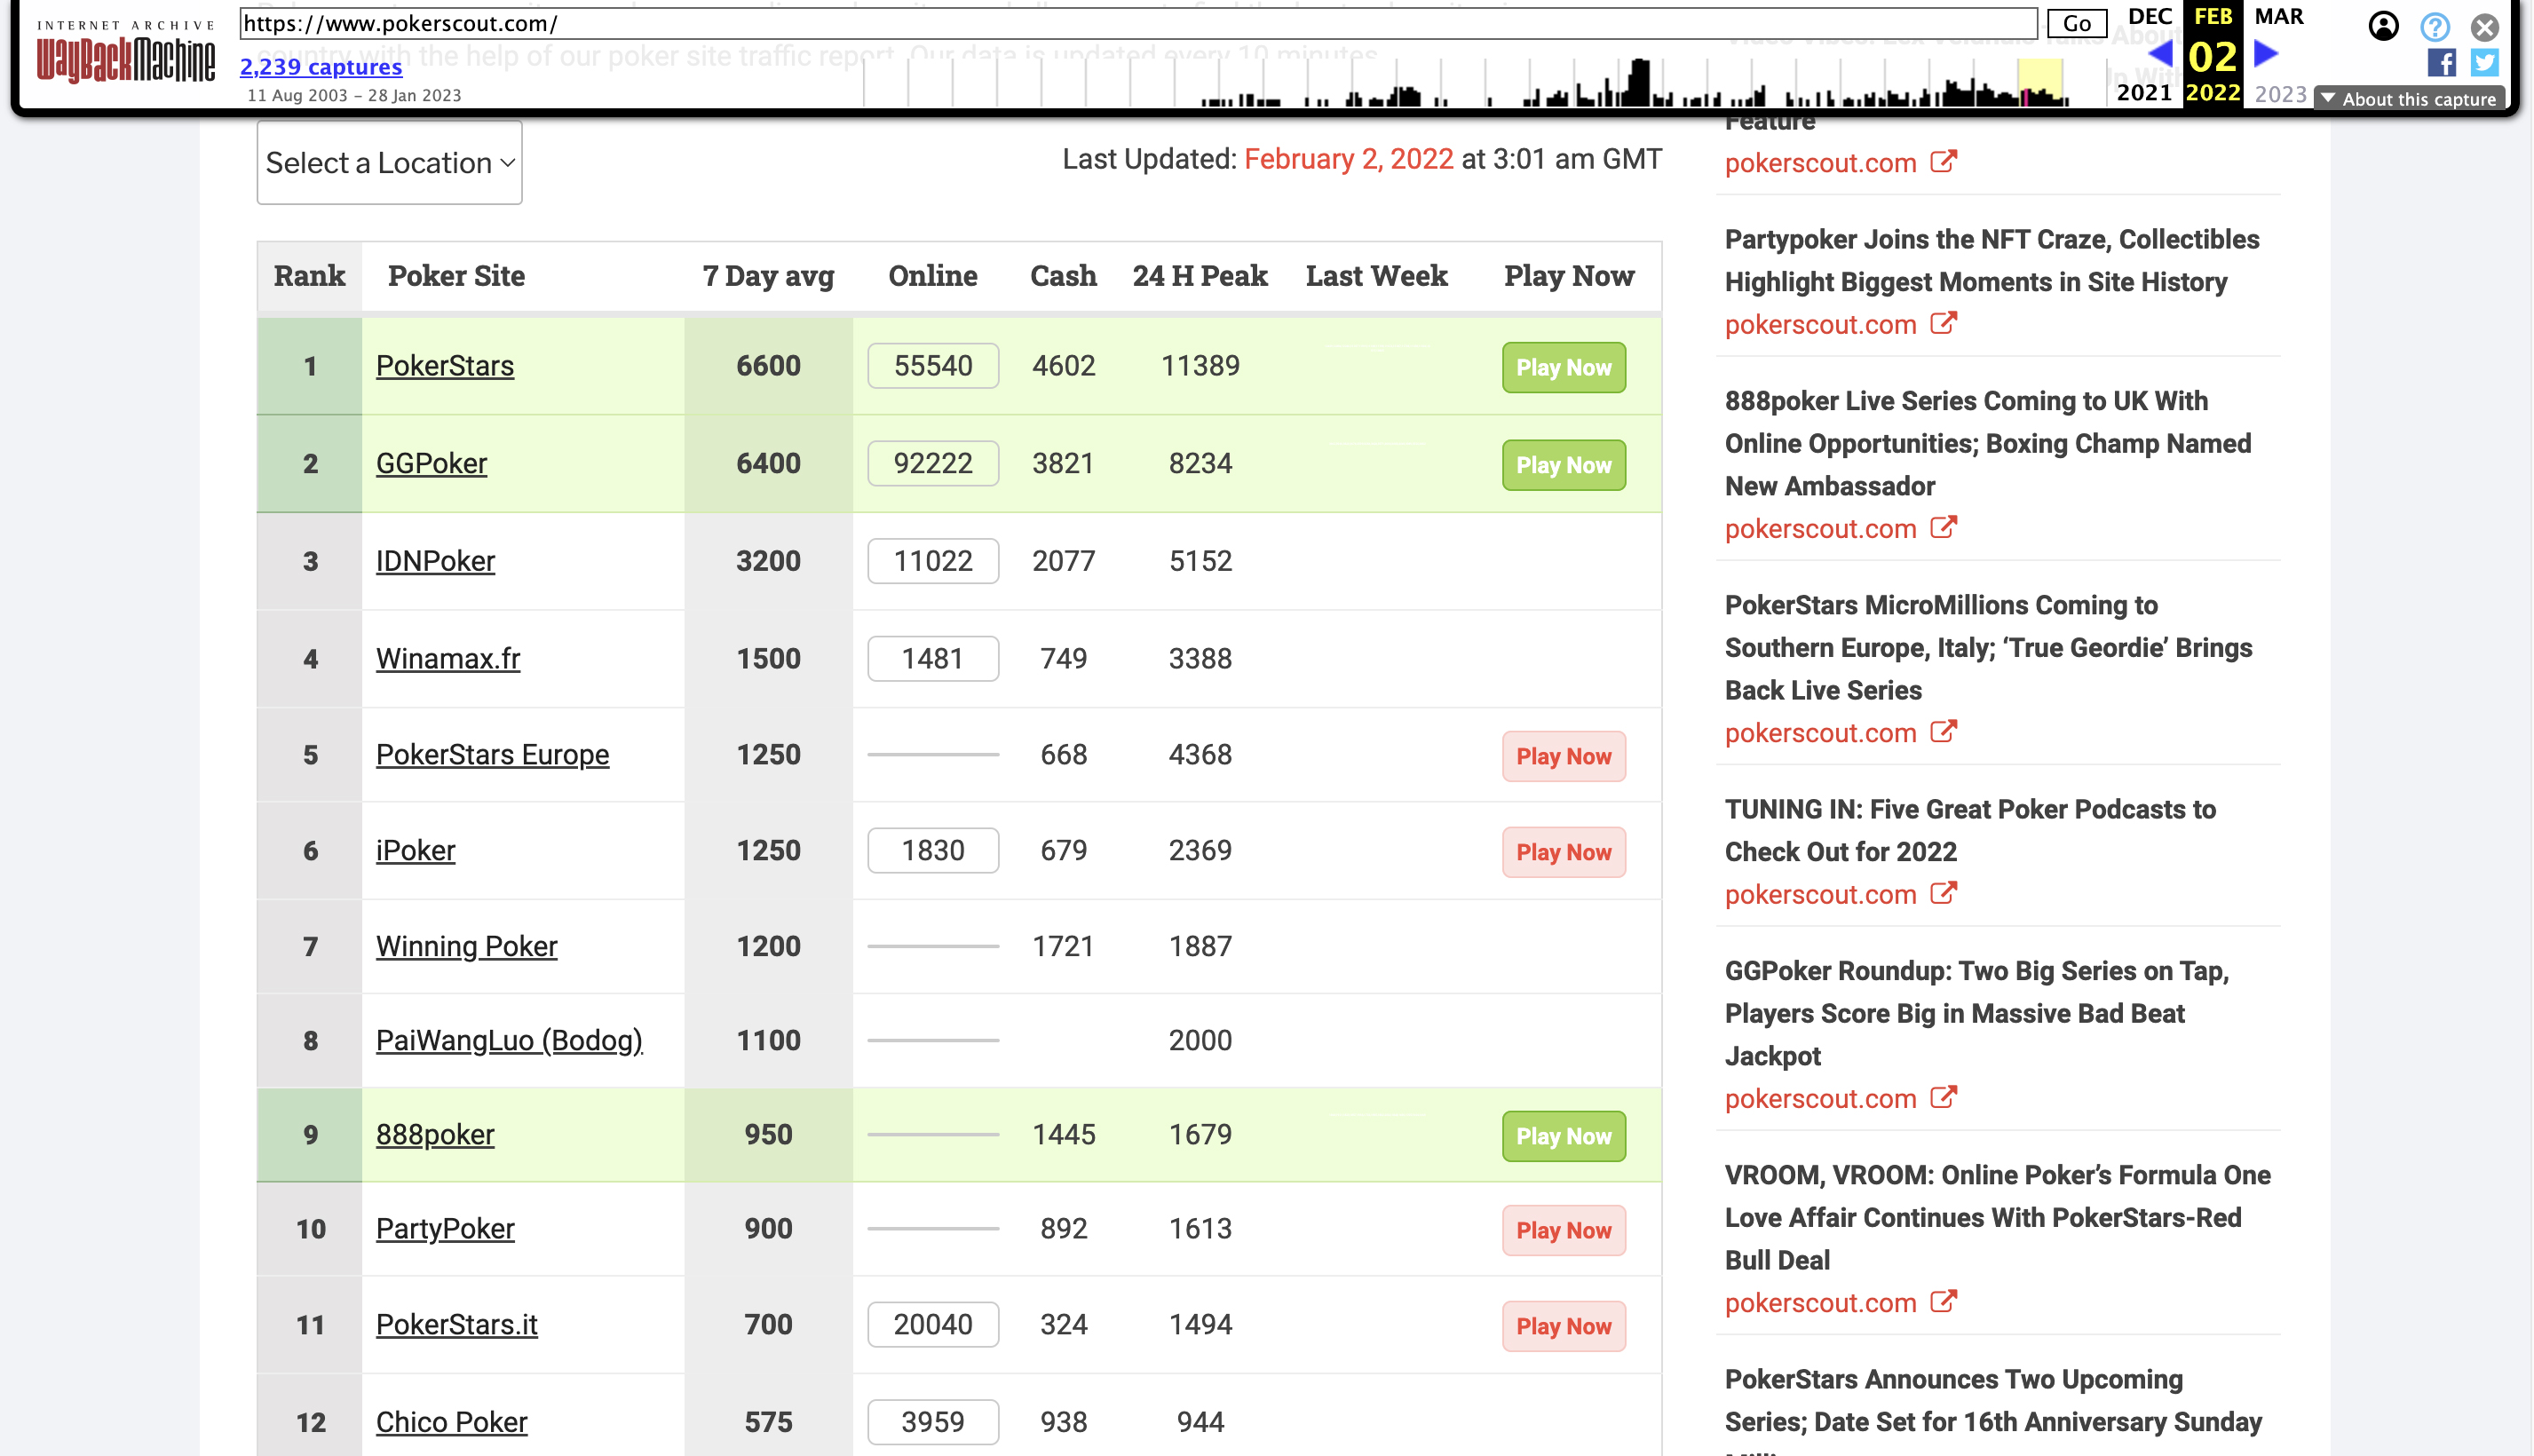
Task: Open the PokerStars site link
Action: [444, 366]
